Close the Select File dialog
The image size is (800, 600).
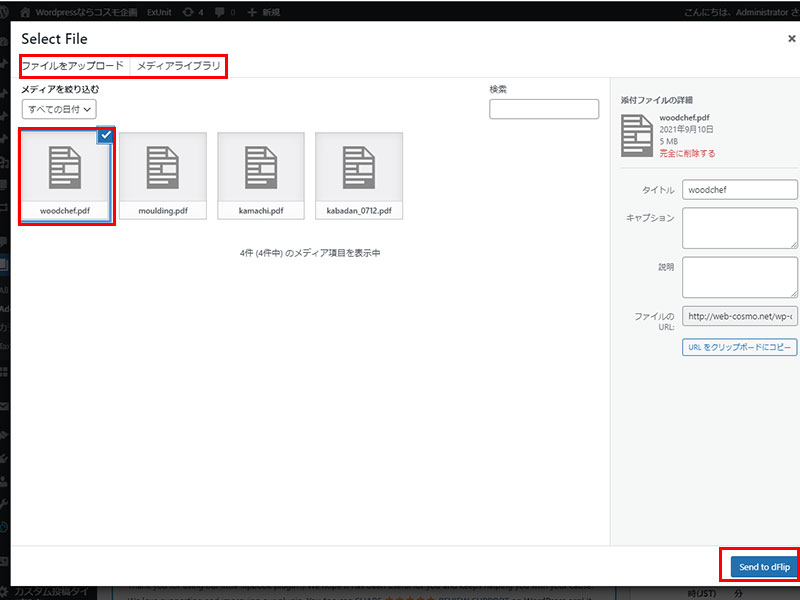[791, 38]
